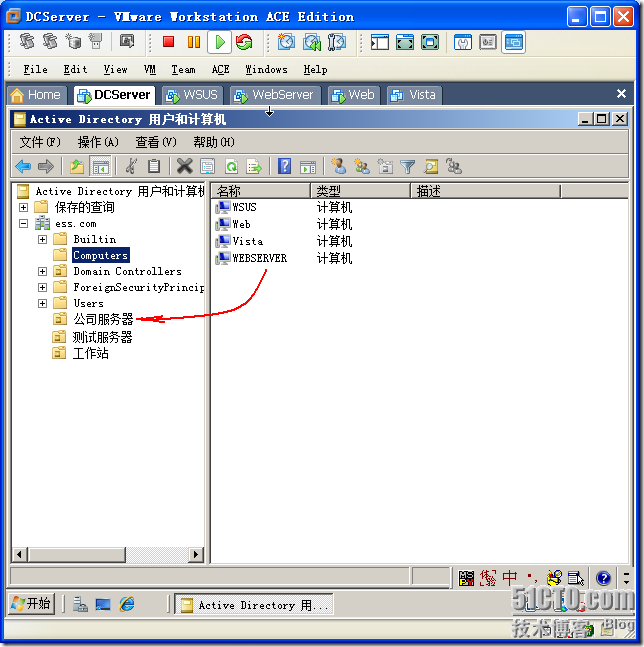Click the tree pane left scroll arrow

(x=19, y=555)
